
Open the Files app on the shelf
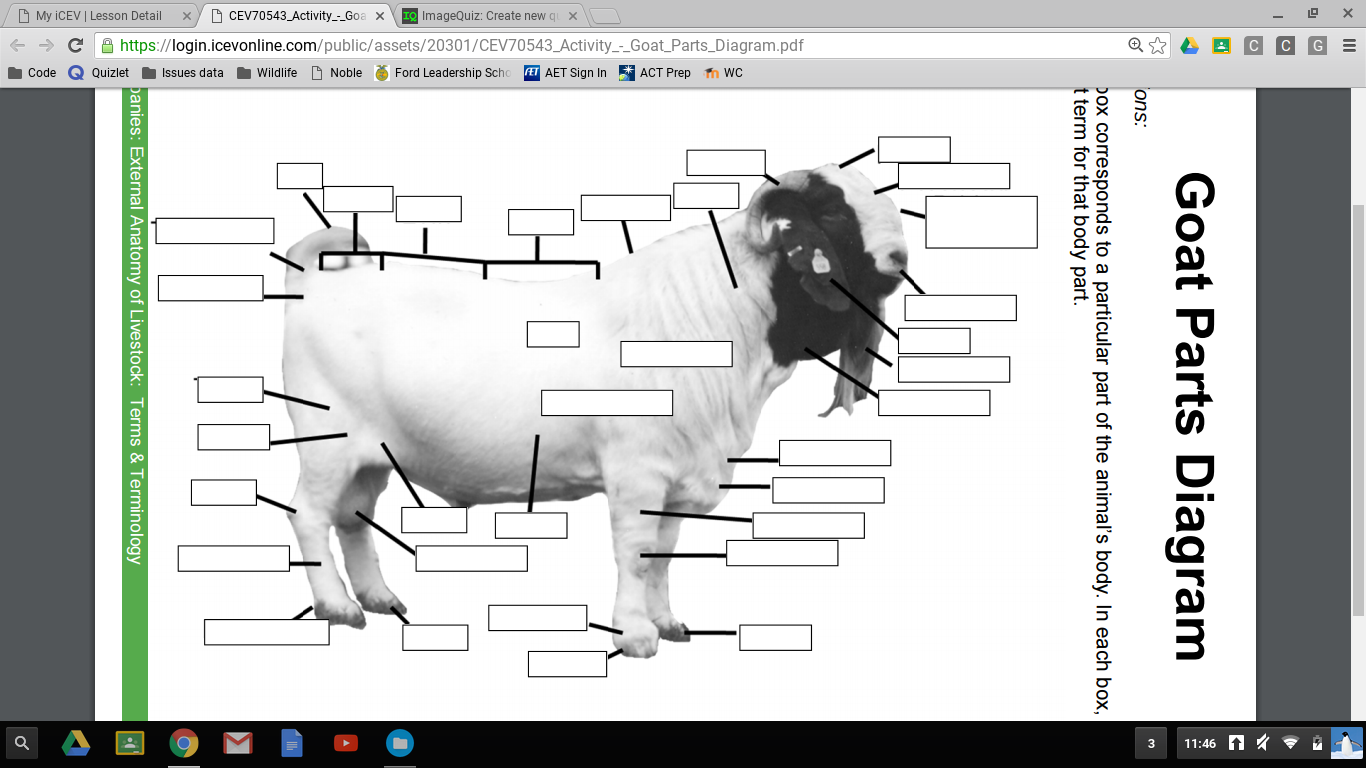point(400,743)
